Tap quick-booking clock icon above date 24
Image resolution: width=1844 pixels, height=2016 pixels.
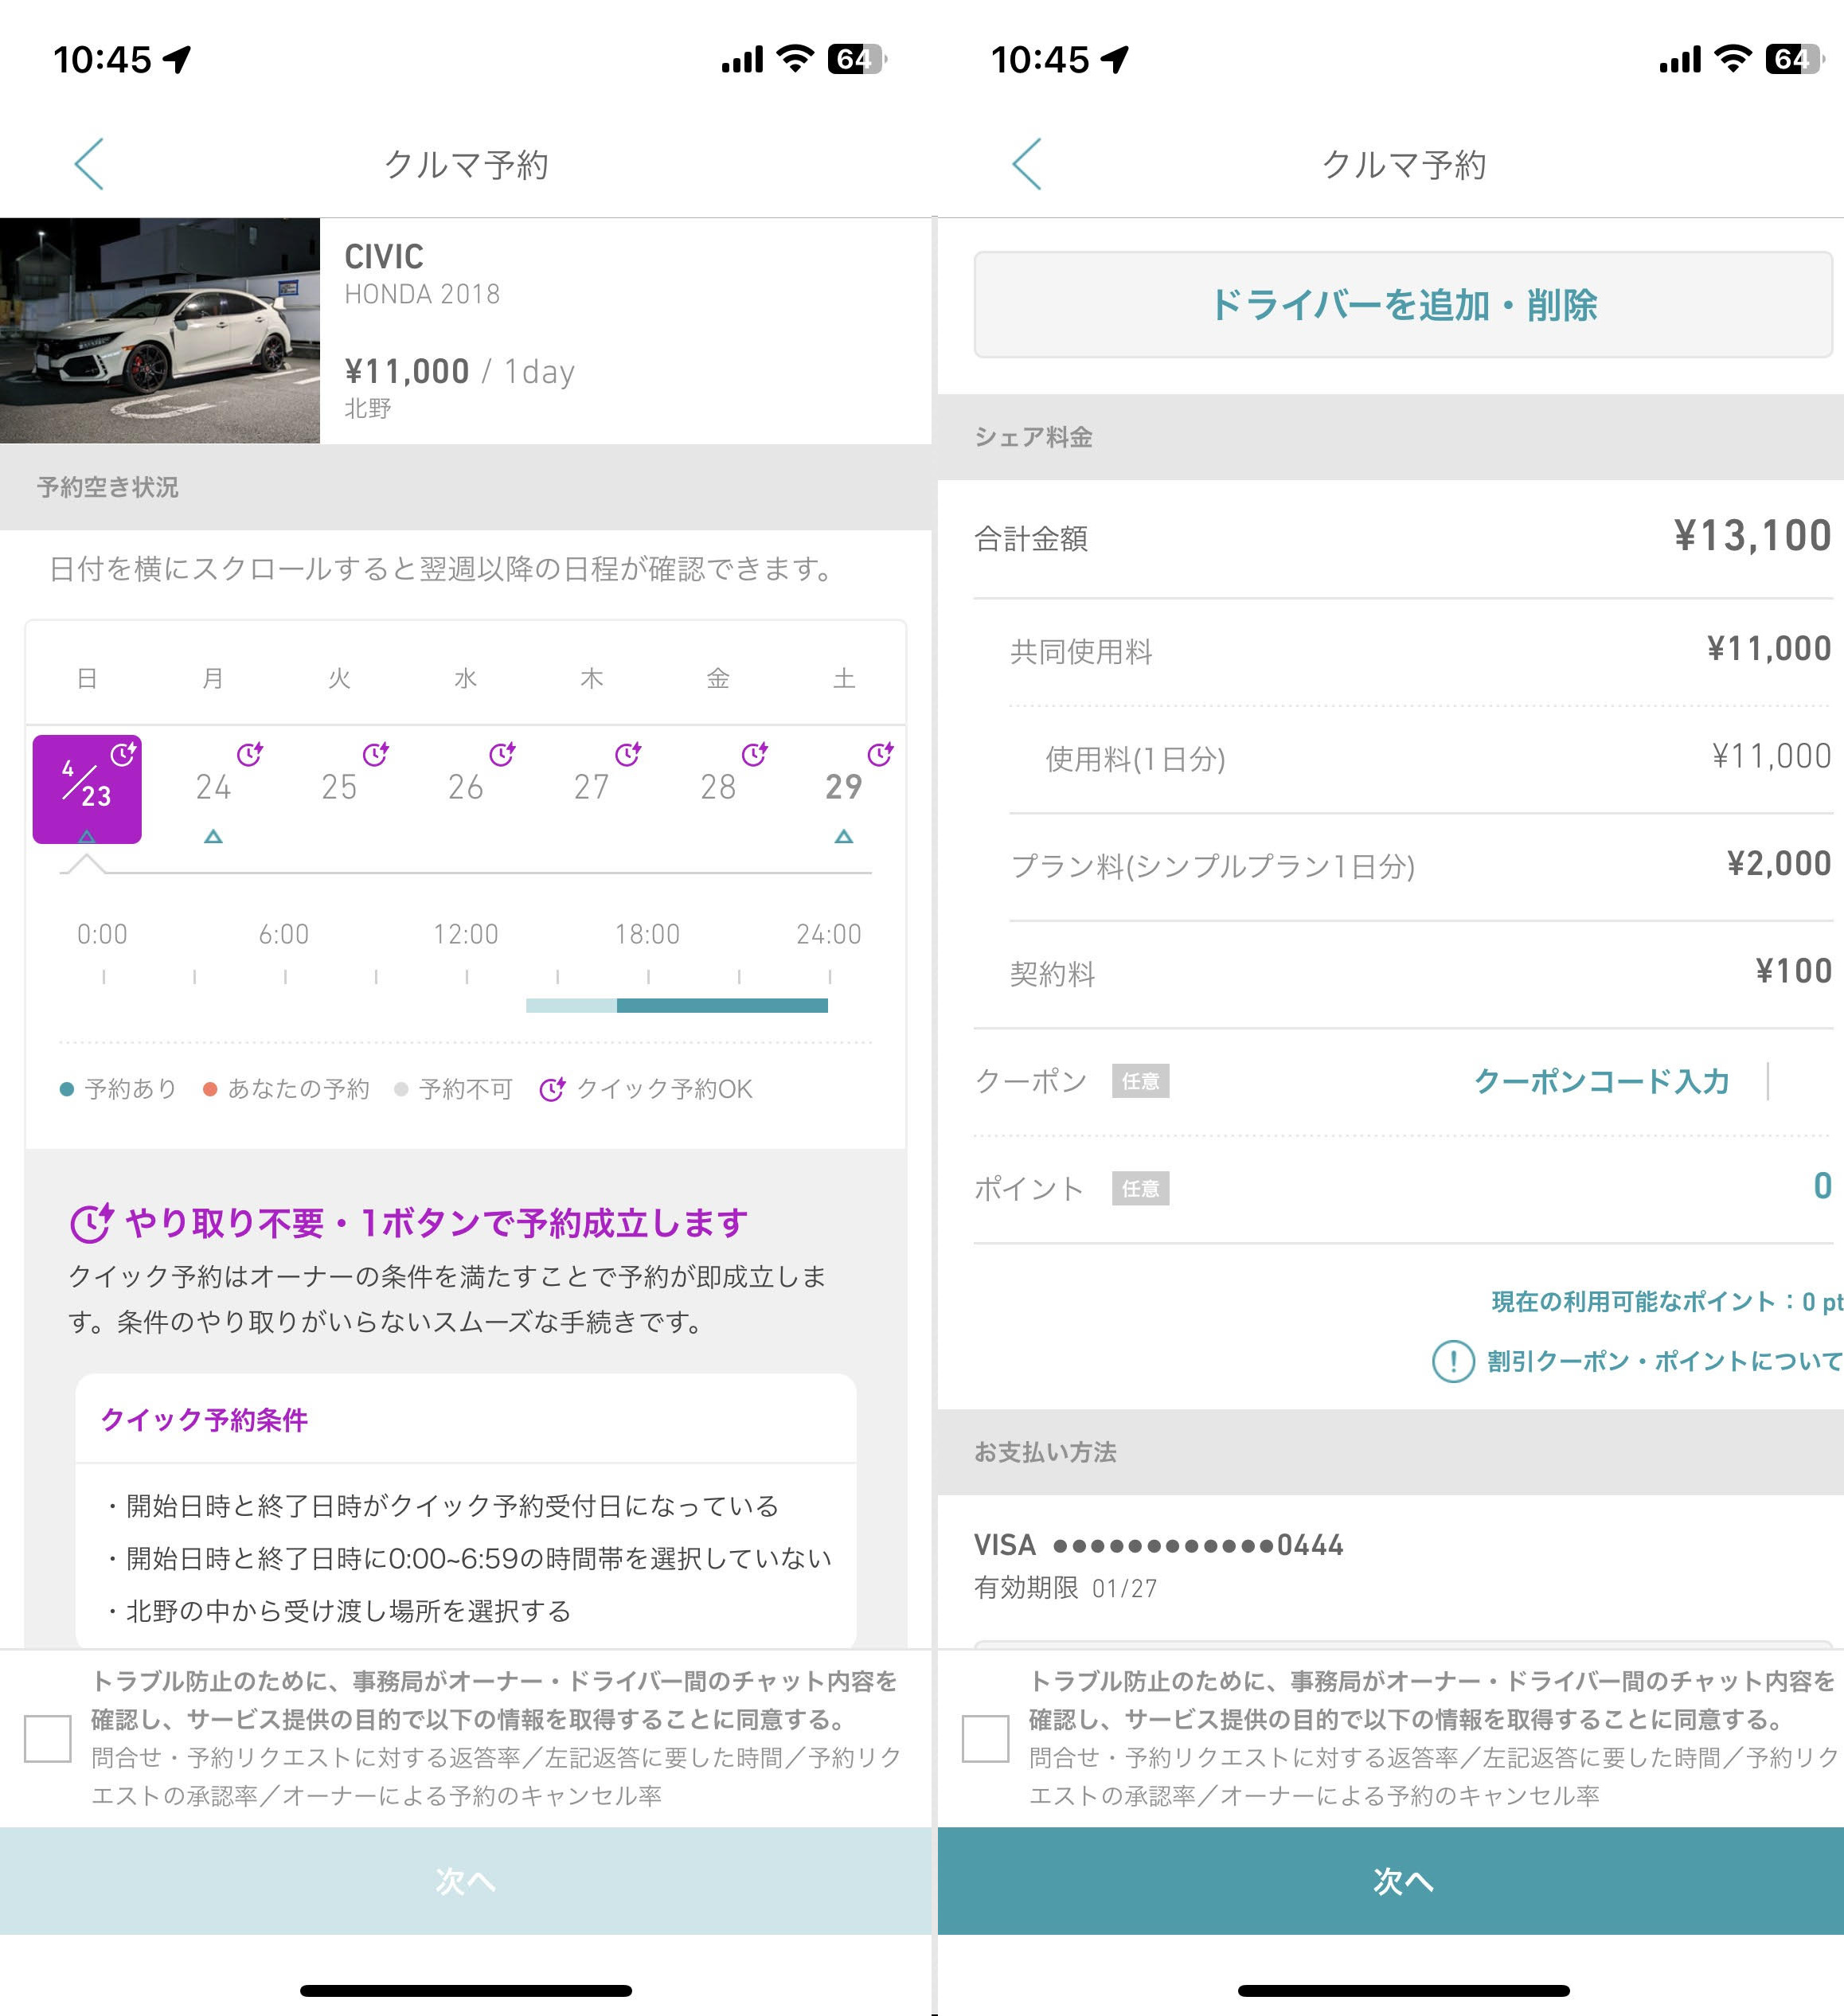[250, 754]
